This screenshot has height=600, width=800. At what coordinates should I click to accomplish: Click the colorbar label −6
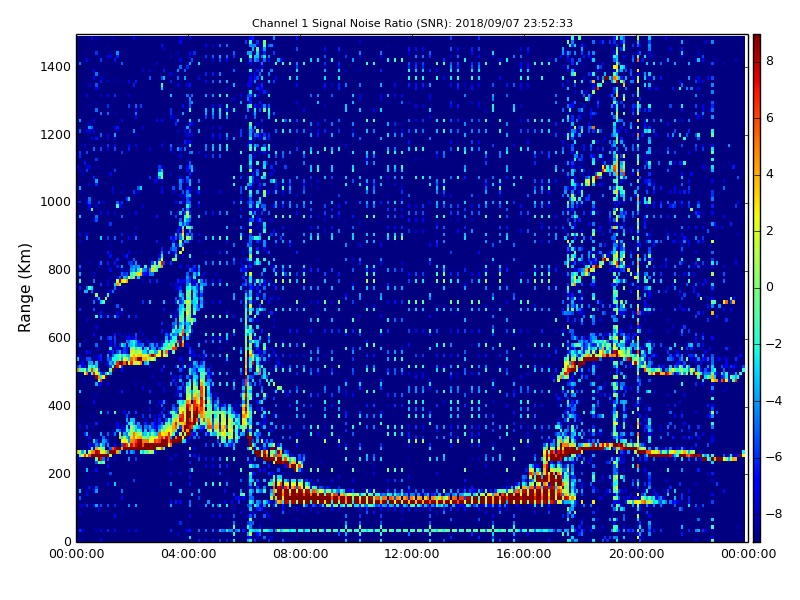(774, 457)
